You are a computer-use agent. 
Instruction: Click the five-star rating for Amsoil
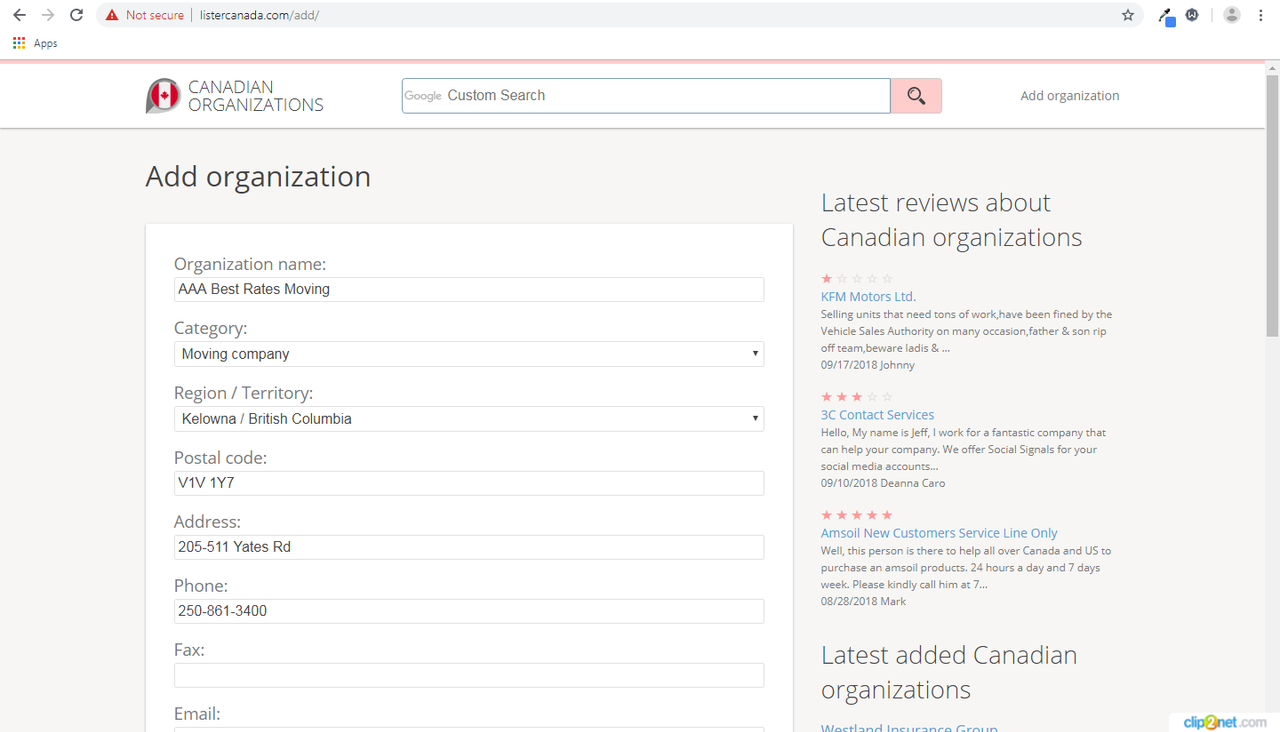click(857, 515)
